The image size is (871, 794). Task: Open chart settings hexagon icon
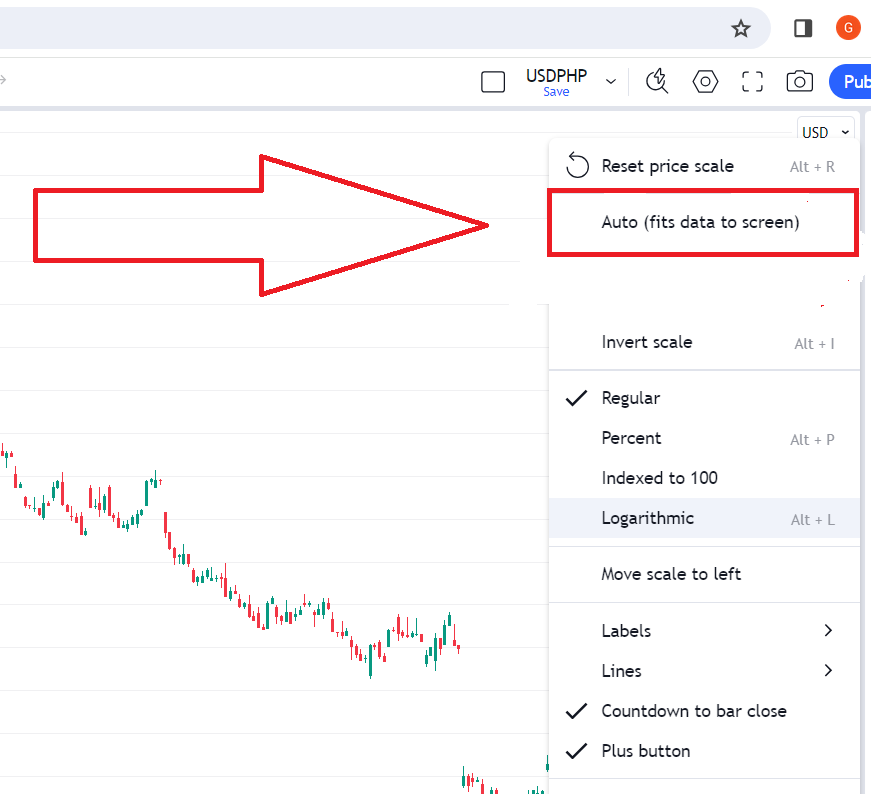click(x=706, y=82)
